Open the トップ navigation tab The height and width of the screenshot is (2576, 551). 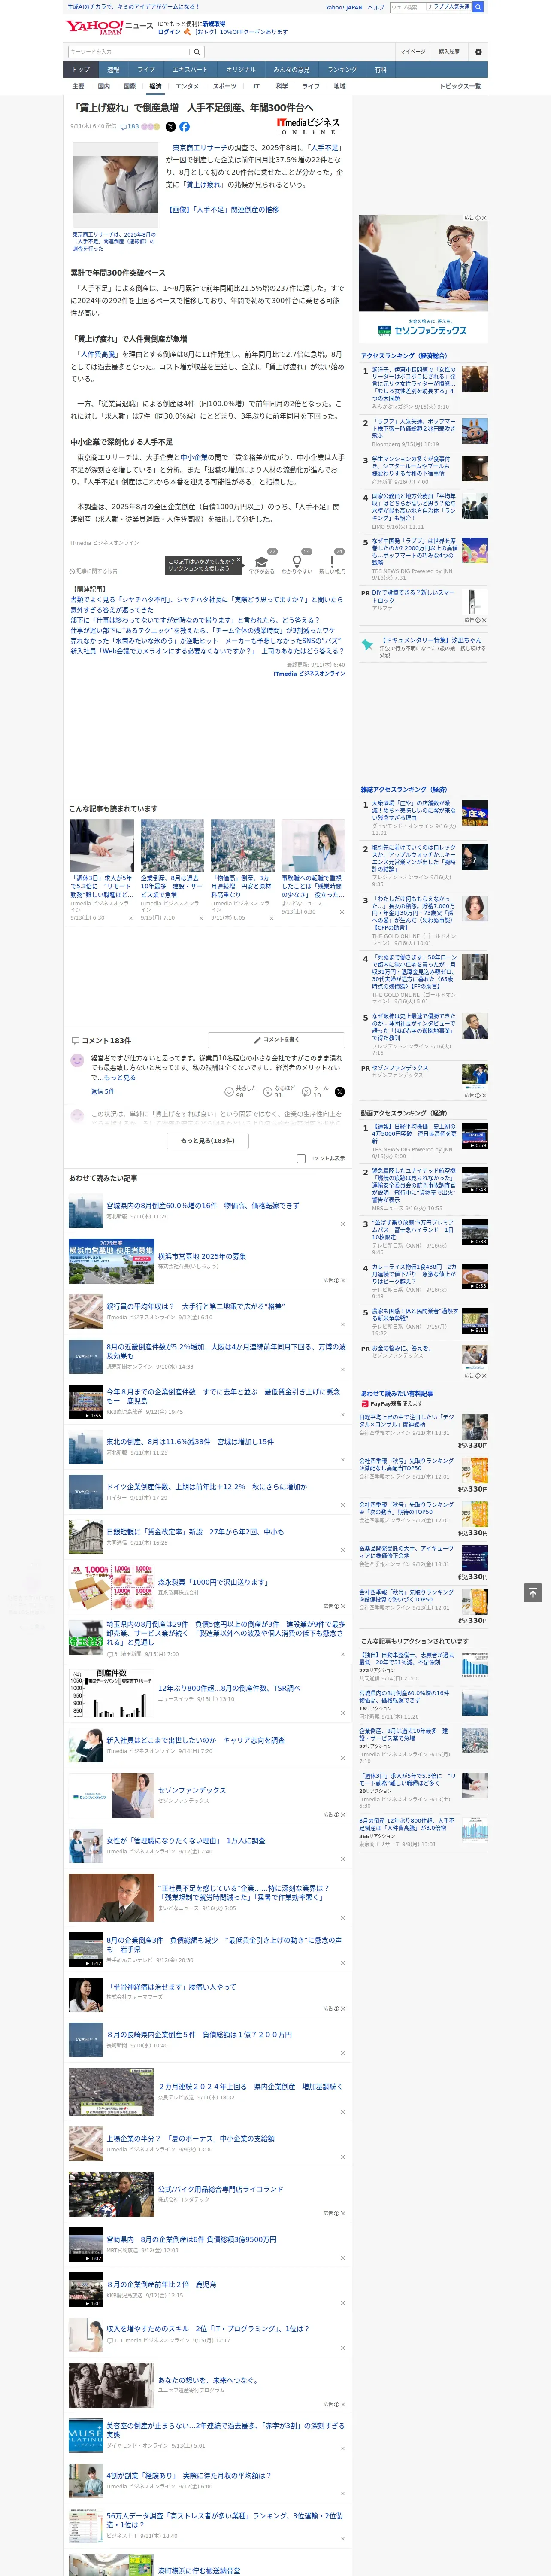click(x=81, y=70)
